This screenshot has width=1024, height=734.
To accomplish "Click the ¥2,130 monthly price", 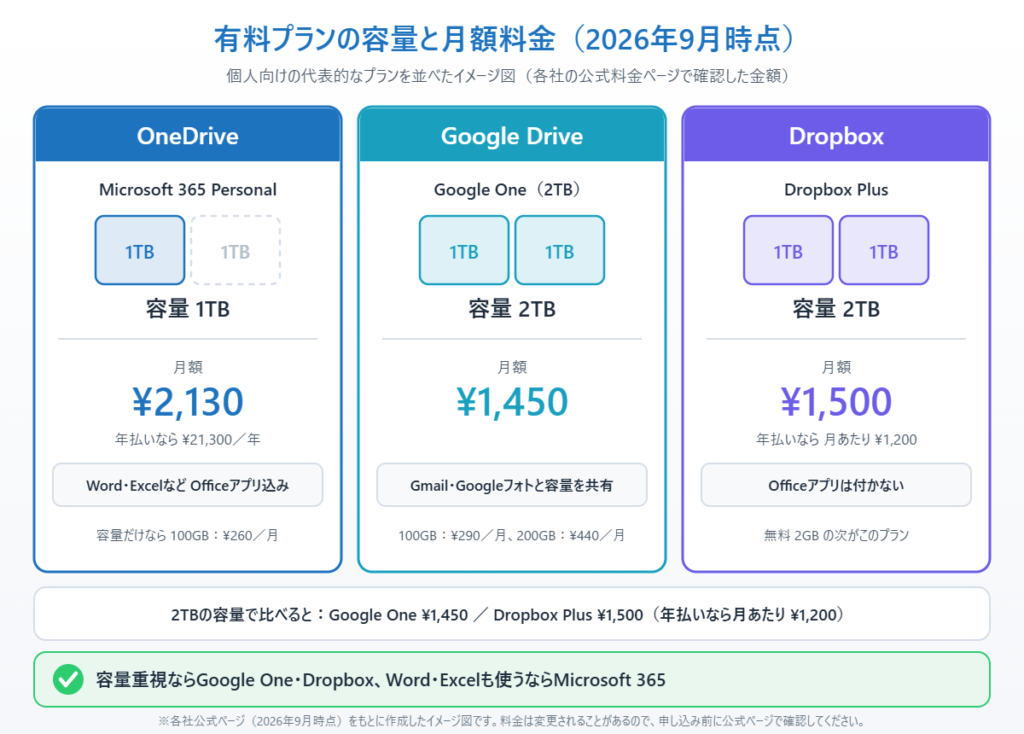I will point(188,402).
